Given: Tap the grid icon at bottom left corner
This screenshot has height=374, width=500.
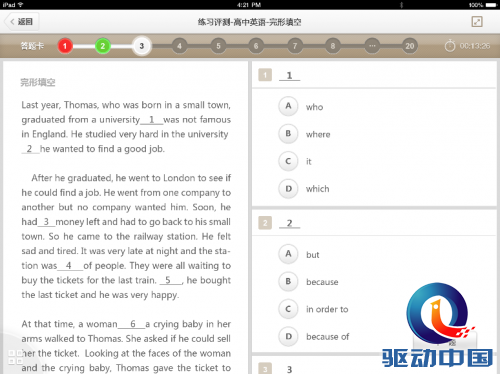Looking at the screenshot, I should tap(15, 357).
